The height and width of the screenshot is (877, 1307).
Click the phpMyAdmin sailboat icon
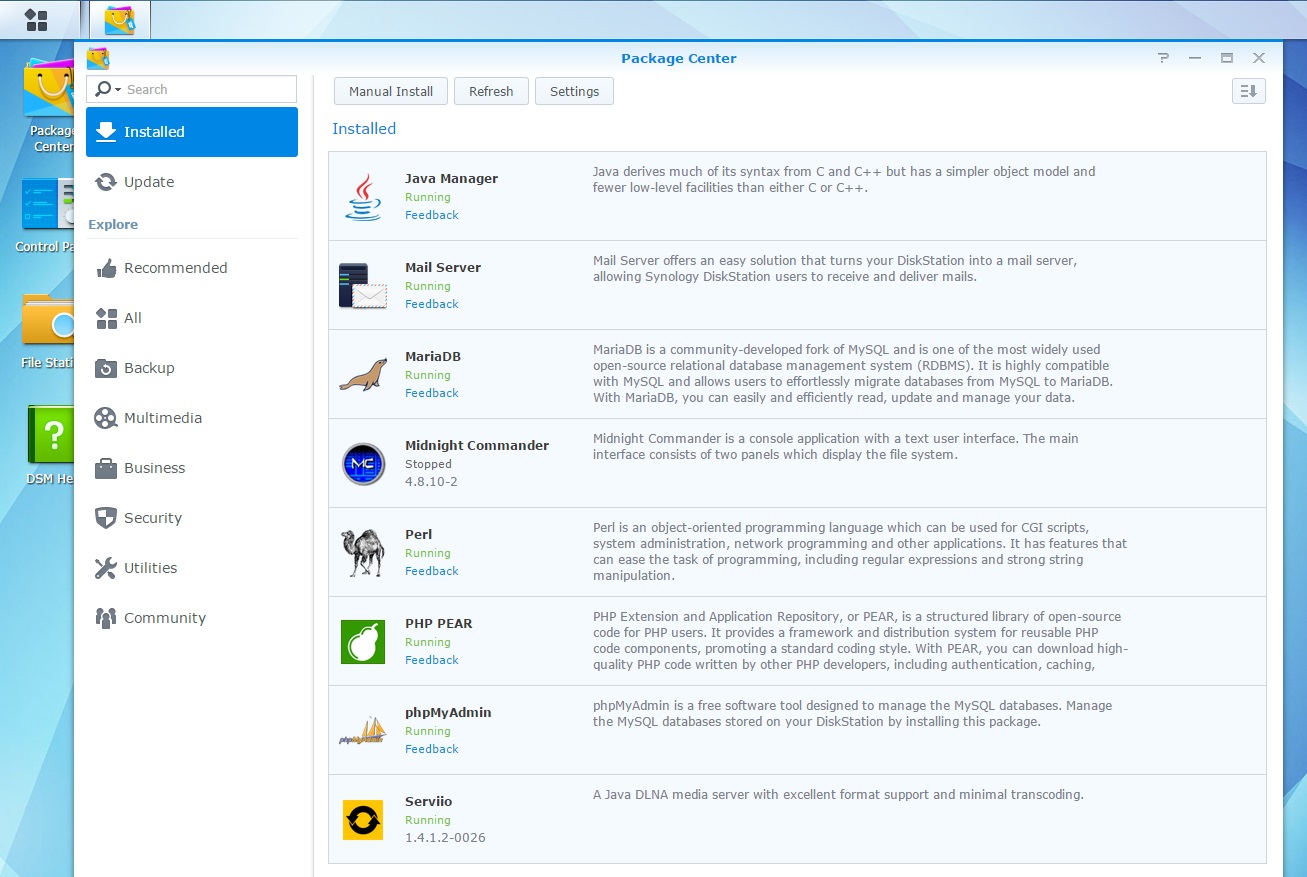(x=362, y=731)
